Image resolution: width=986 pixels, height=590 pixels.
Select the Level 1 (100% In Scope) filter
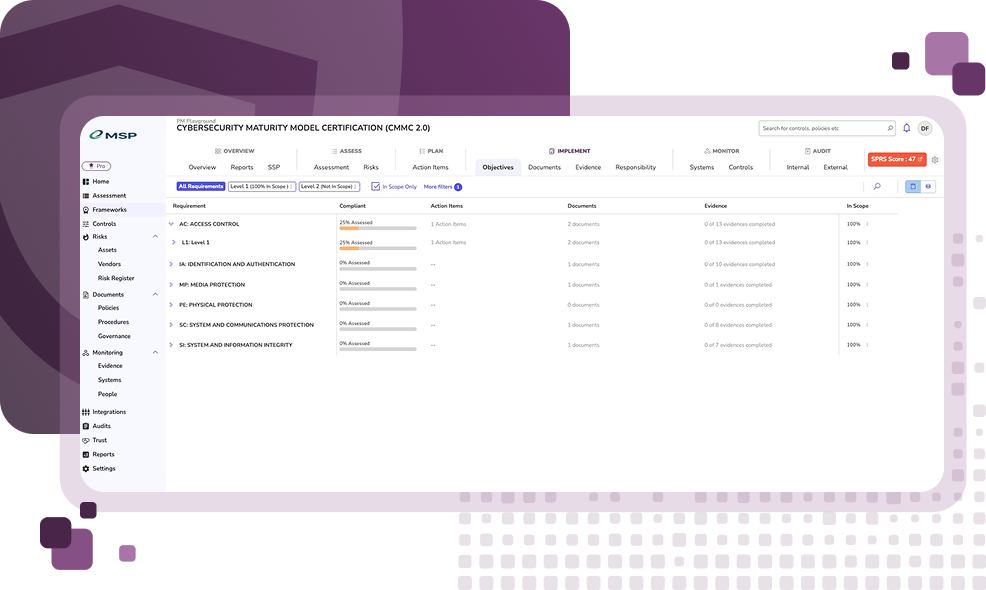point(261,186)
